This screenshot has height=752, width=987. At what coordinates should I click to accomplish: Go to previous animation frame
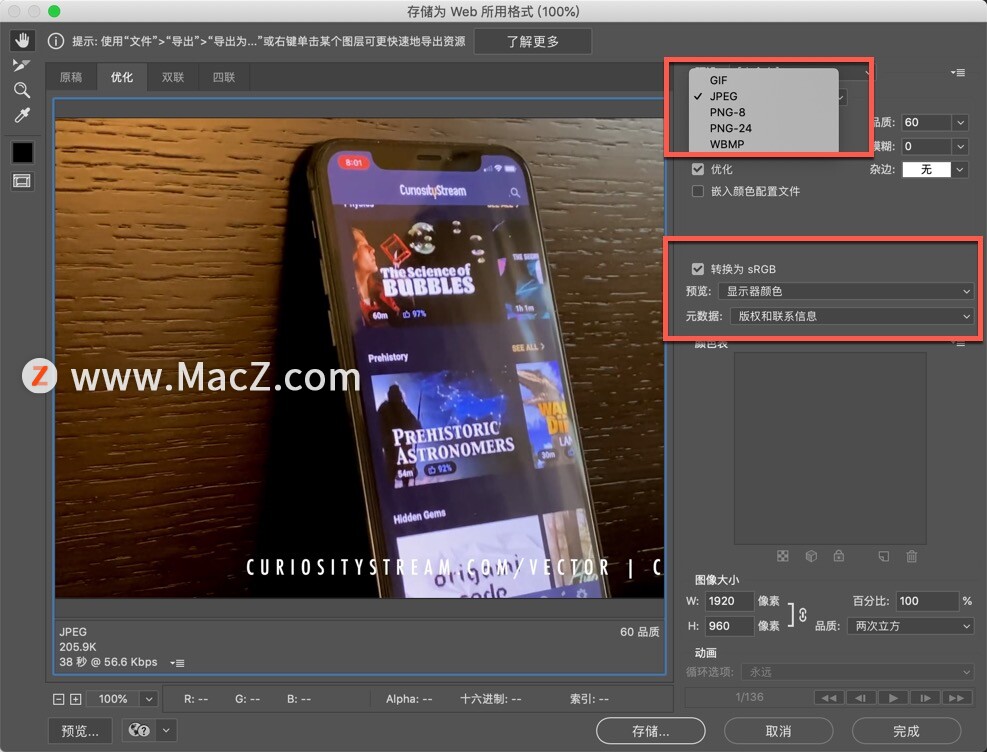click(860, 698)
